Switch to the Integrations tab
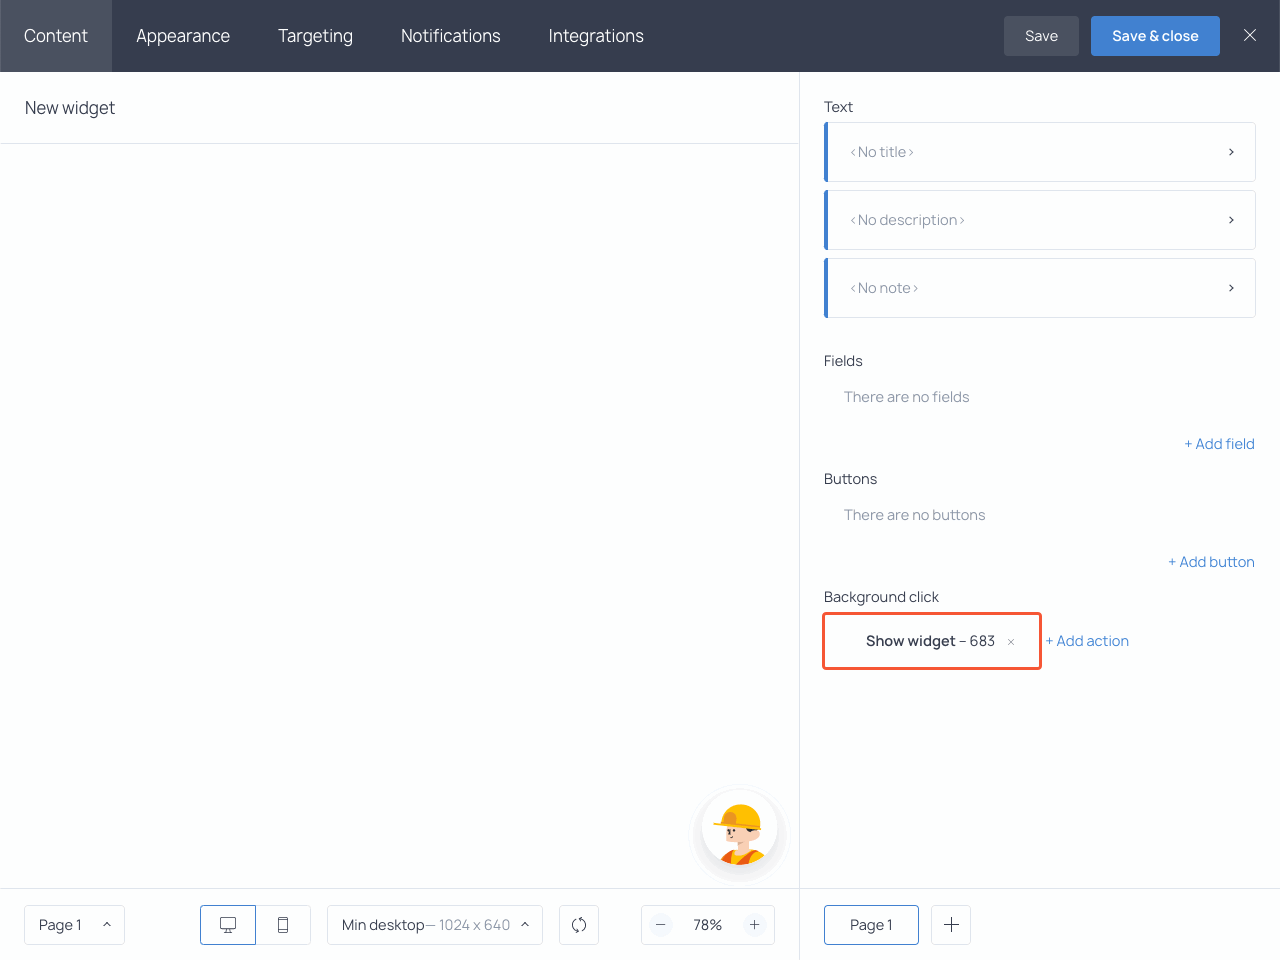The image size is (1280, 960). point(595,36)
